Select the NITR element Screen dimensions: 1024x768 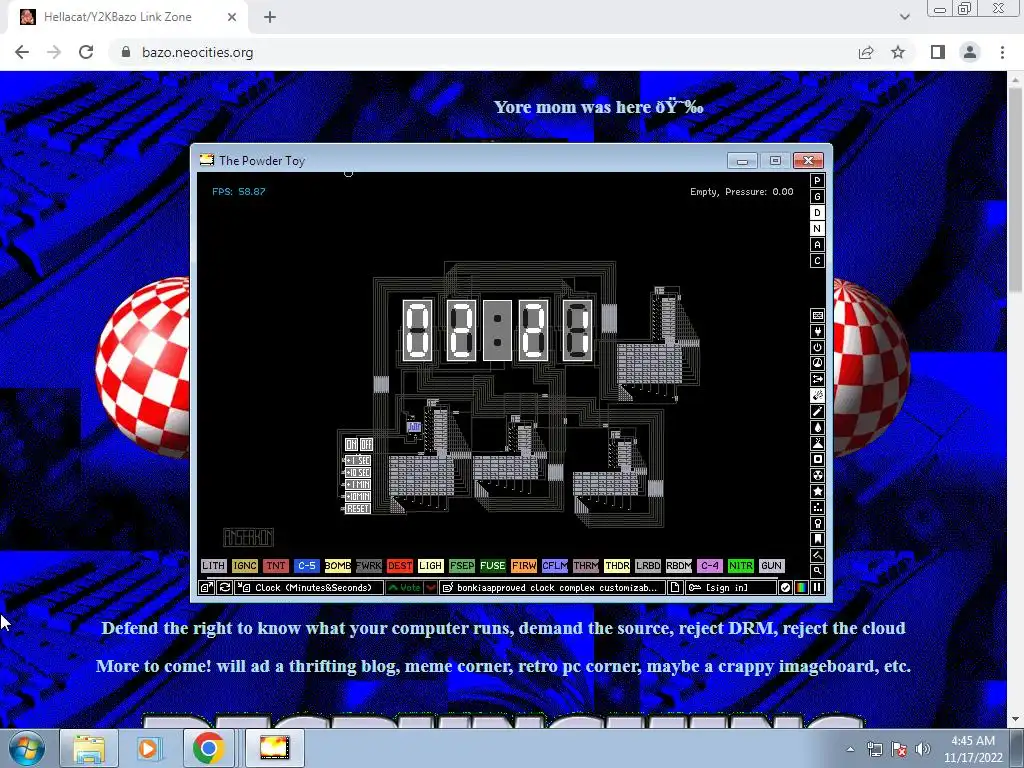(741, 566)
